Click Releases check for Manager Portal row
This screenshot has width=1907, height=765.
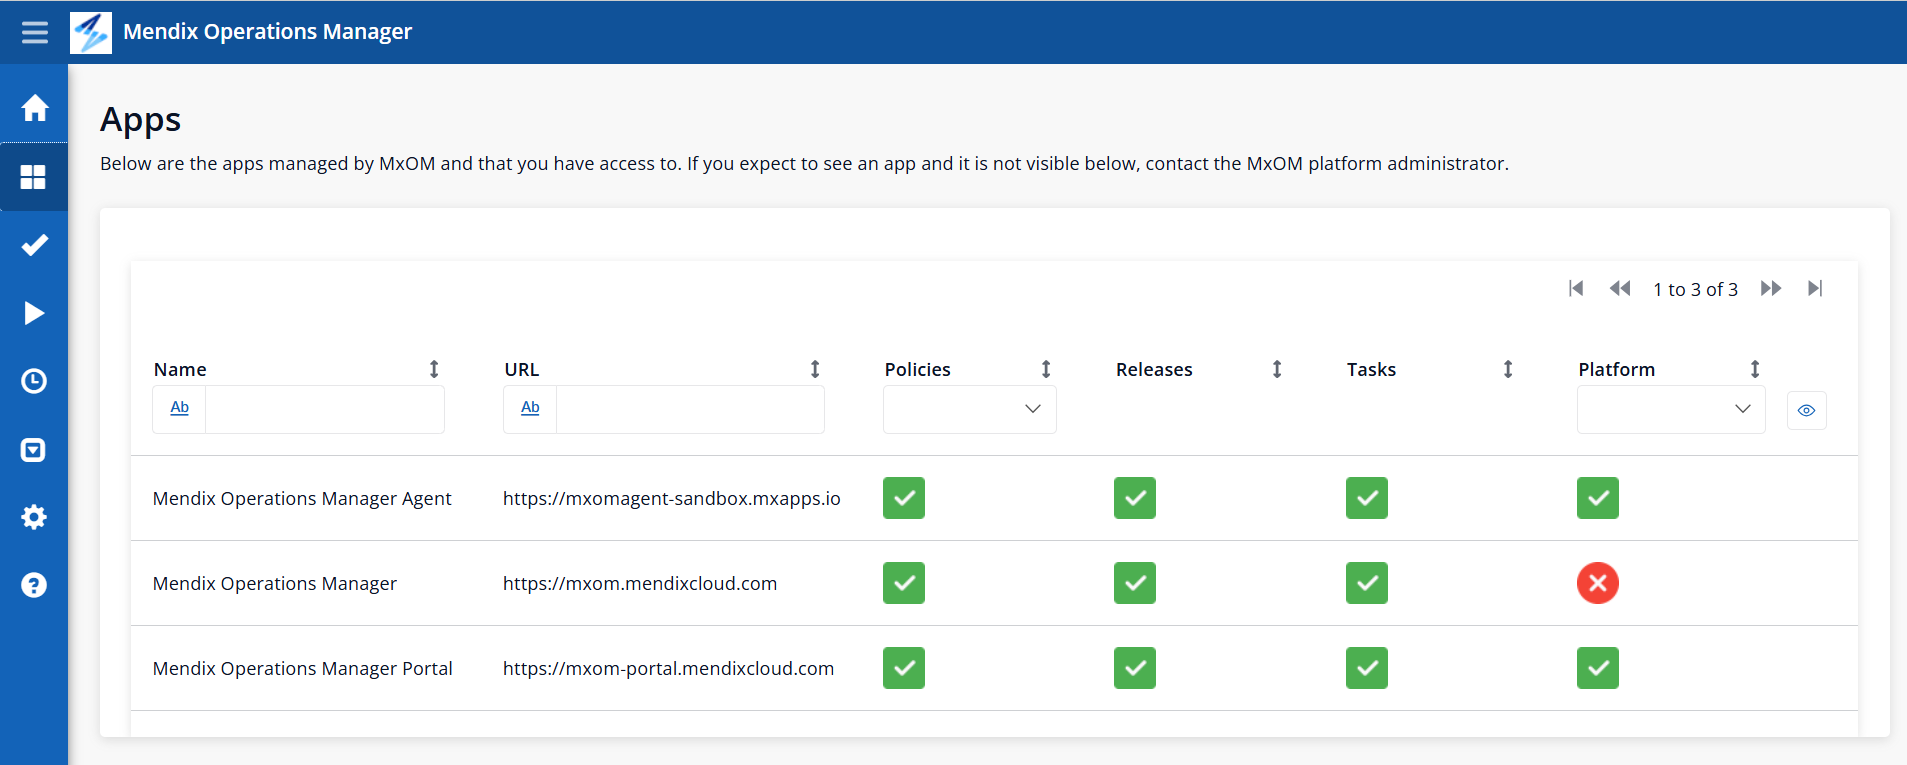pos(1135,668)
